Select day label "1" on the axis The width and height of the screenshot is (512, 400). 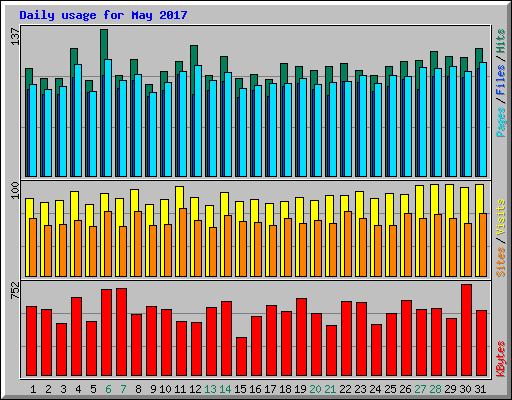tap(33, 389)
